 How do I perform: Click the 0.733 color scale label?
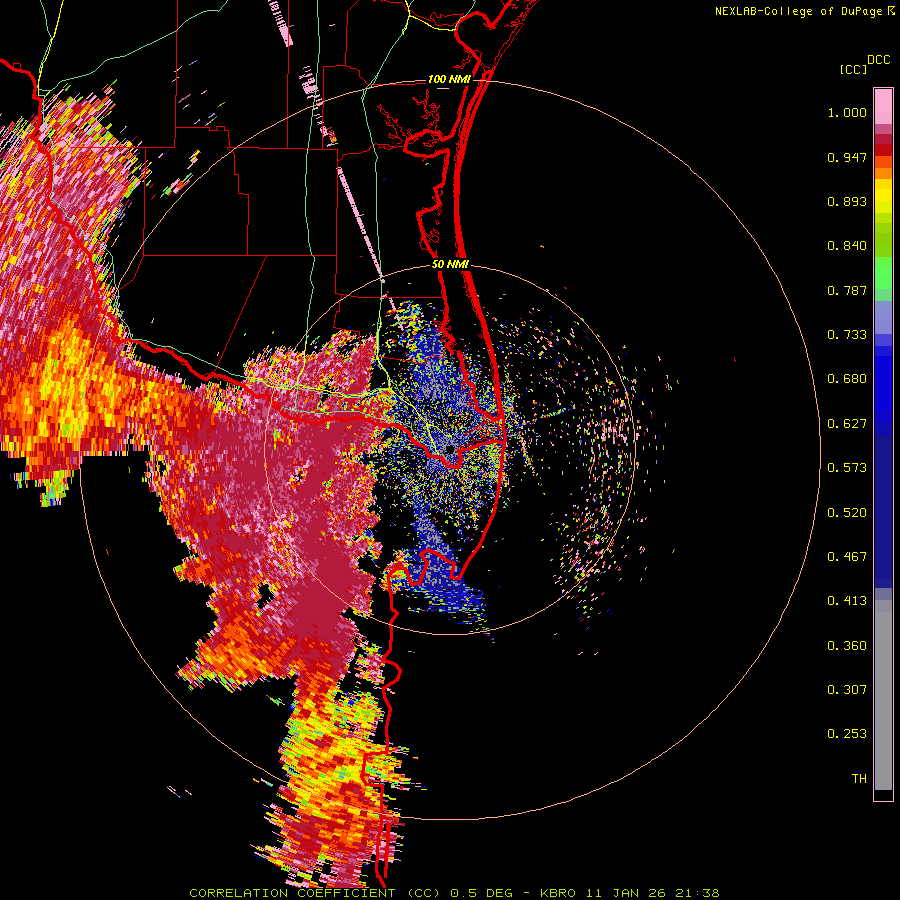(x=847, y=335)
